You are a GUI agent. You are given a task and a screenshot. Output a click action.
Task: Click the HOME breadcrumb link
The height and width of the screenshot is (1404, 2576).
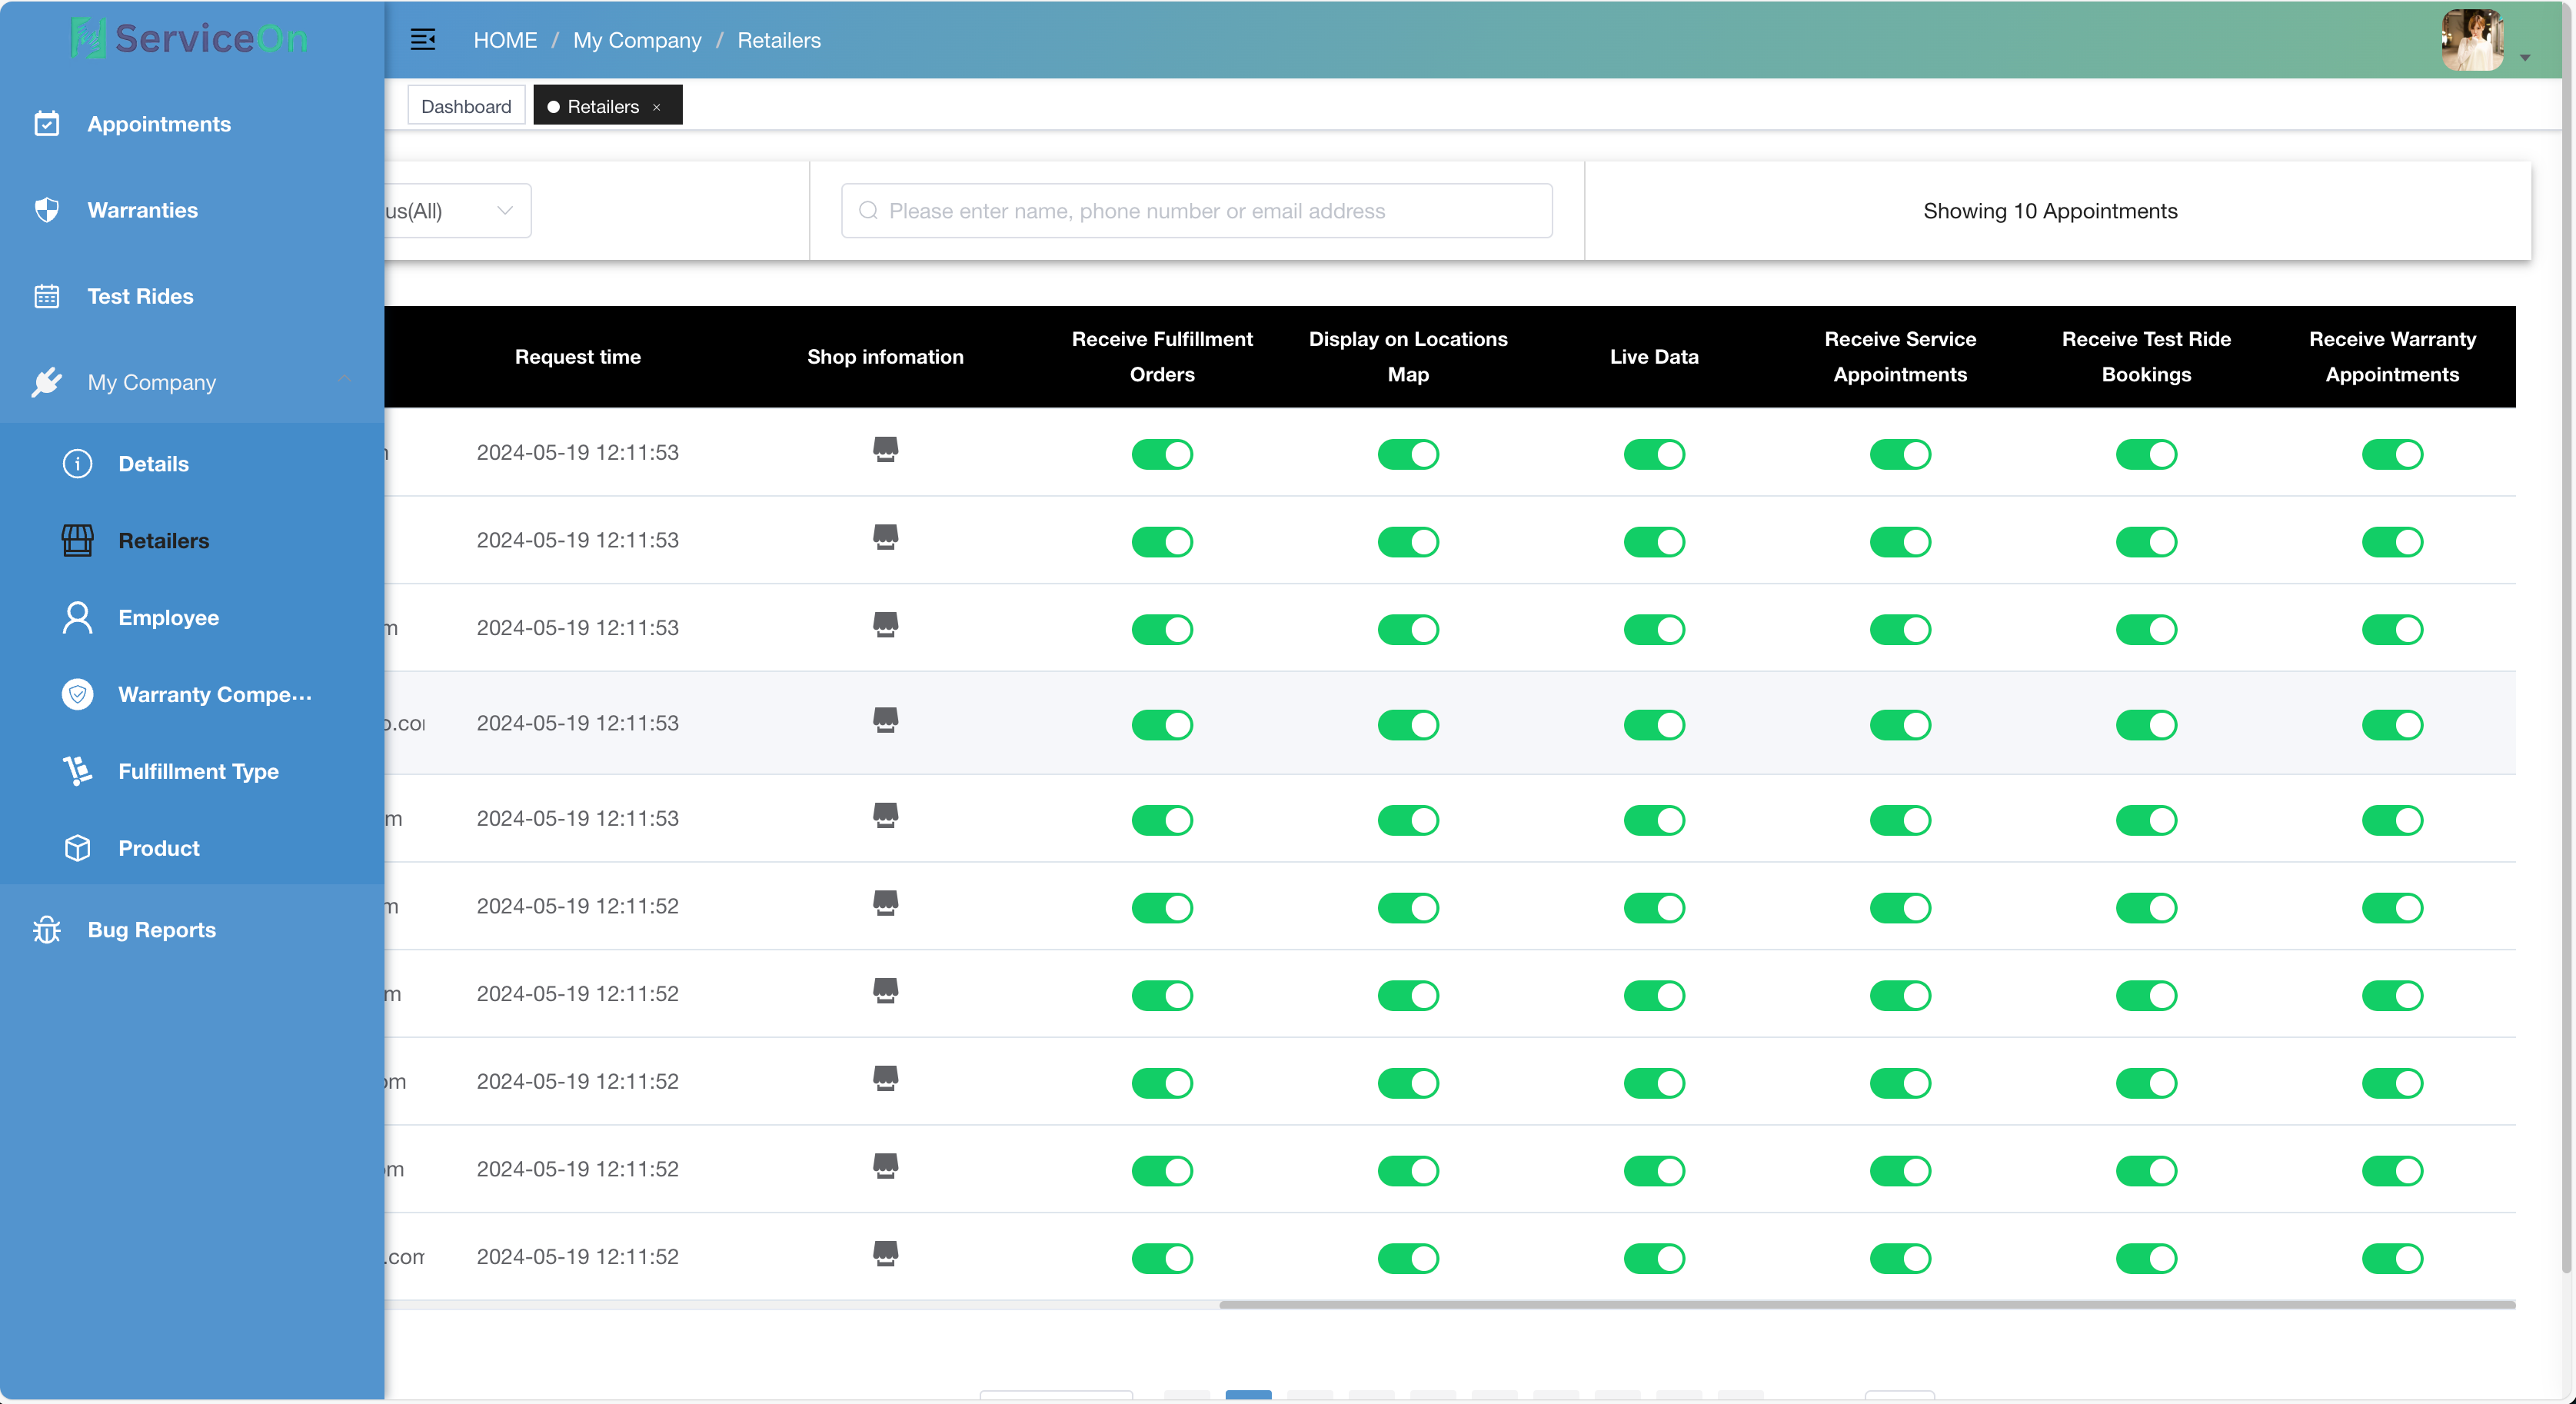505,40
